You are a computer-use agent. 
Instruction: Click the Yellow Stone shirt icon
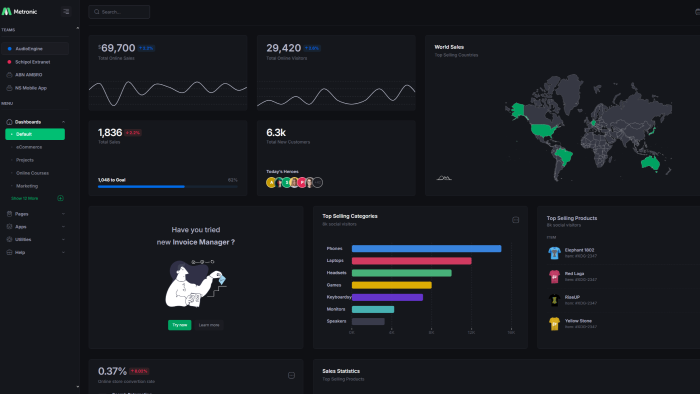pos(554,324)
